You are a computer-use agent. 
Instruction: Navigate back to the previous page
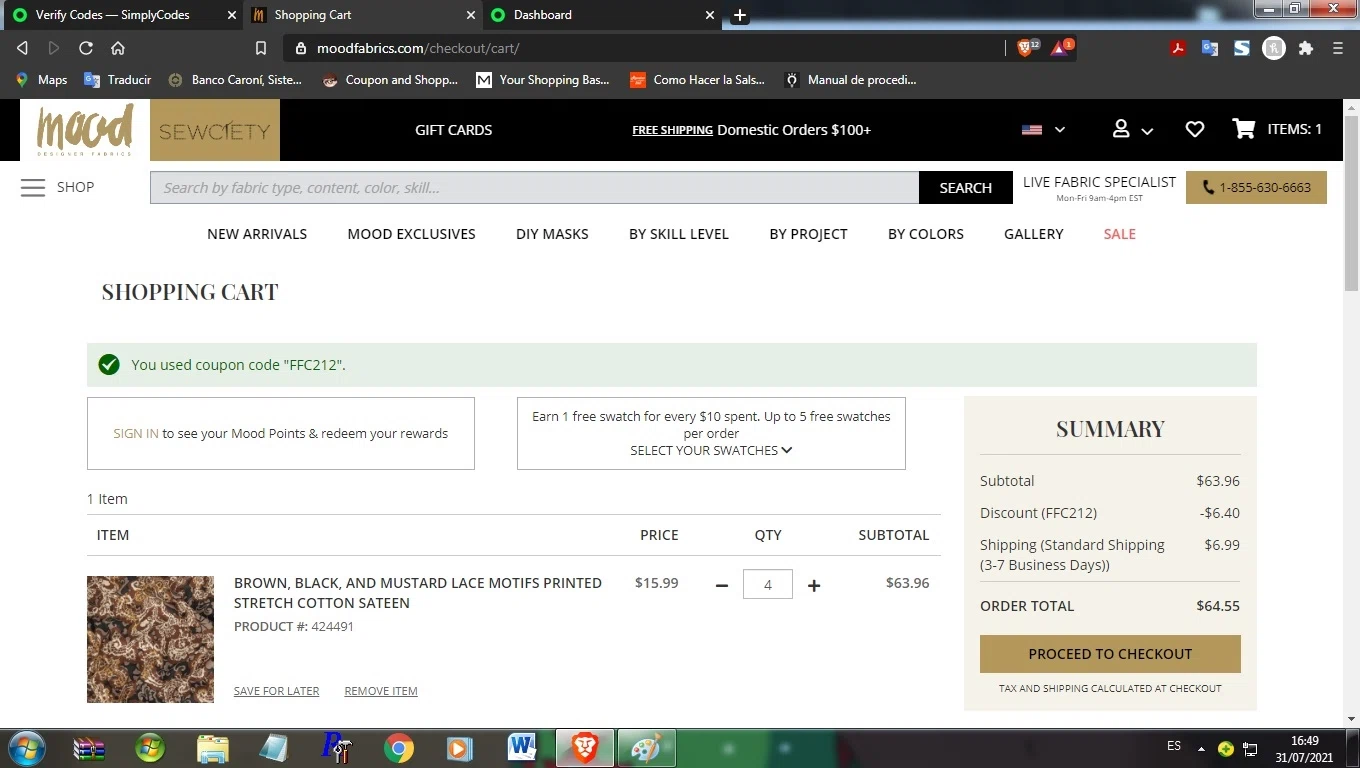point(22,48)
